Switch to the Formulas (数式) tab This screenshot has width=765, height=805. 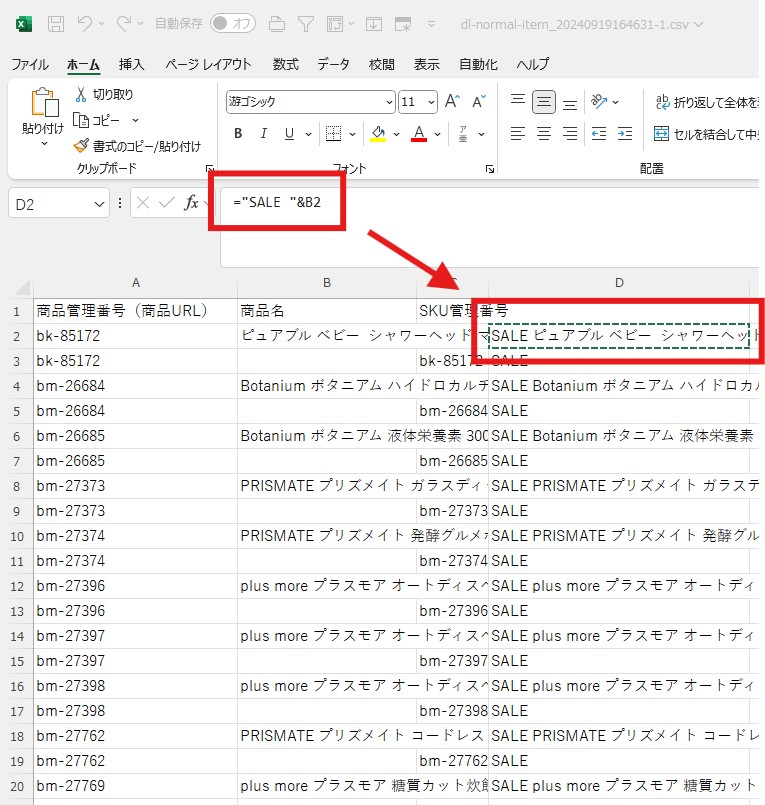(285, 64)
